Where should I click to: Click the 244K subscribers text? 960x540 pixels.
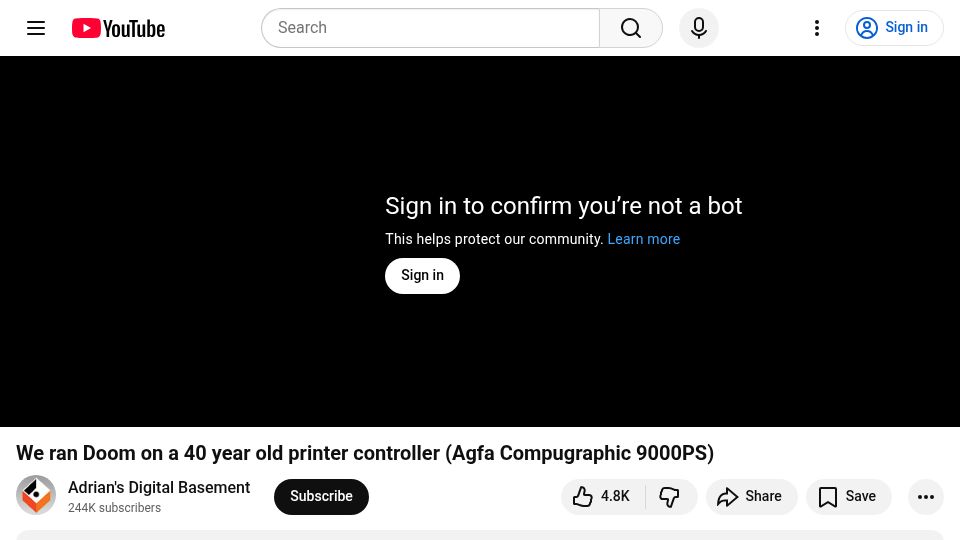point(114,508)
